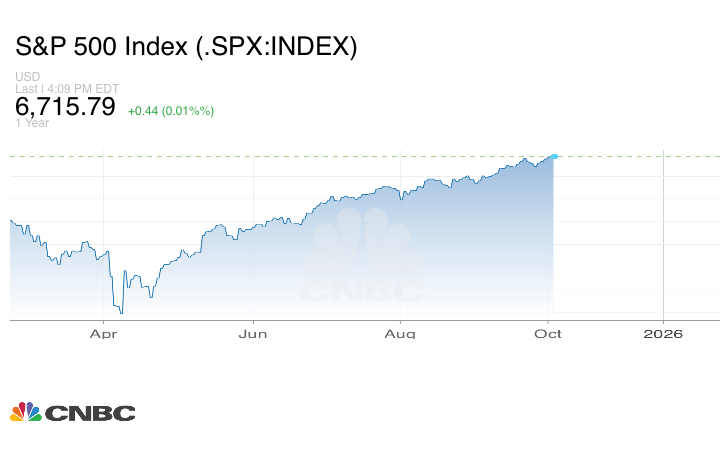Image resolution: width=720 pixels, height=450 pixels.
Task: Click the USD currency label
Action: 26,77
